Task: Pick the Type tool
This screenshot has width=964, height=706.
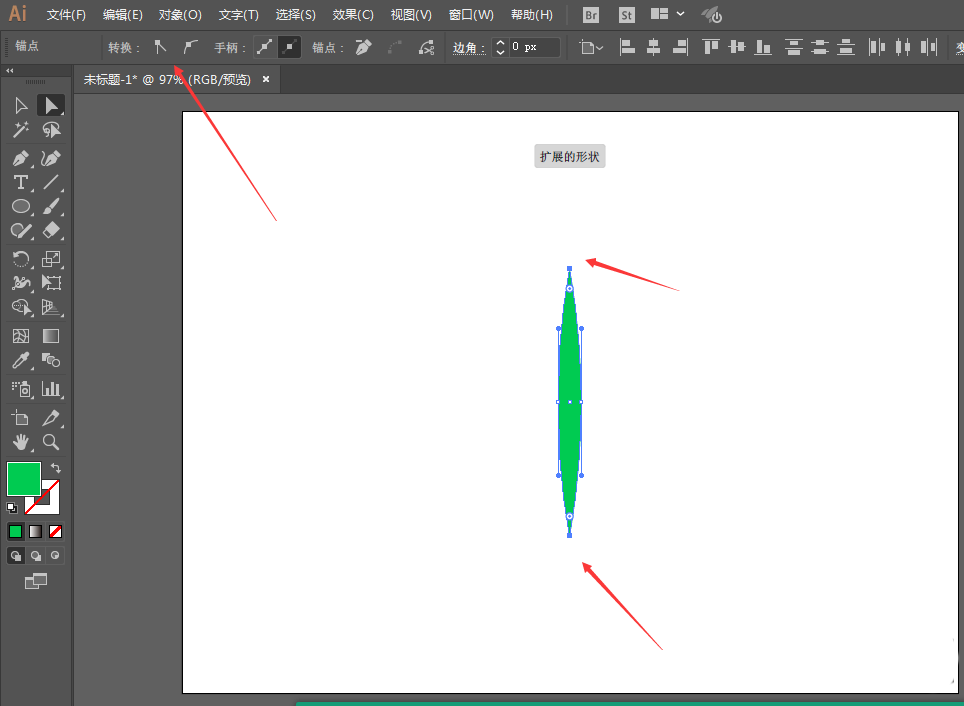Action: (21, 183)
